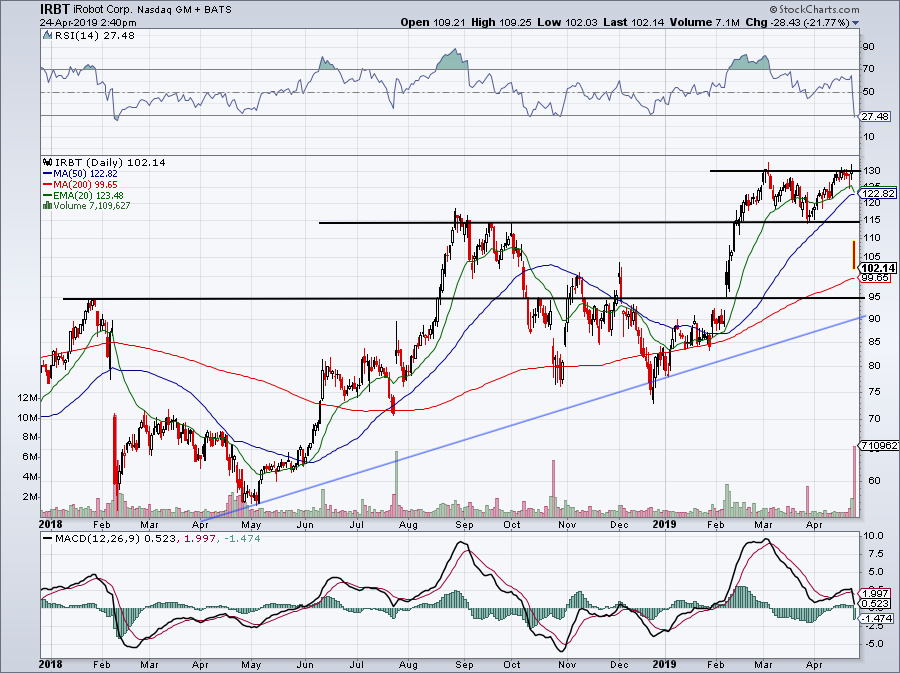The image size is (900, 673).
Task: Click the 130 label on the price axis
Action: [x=872, y=170]
